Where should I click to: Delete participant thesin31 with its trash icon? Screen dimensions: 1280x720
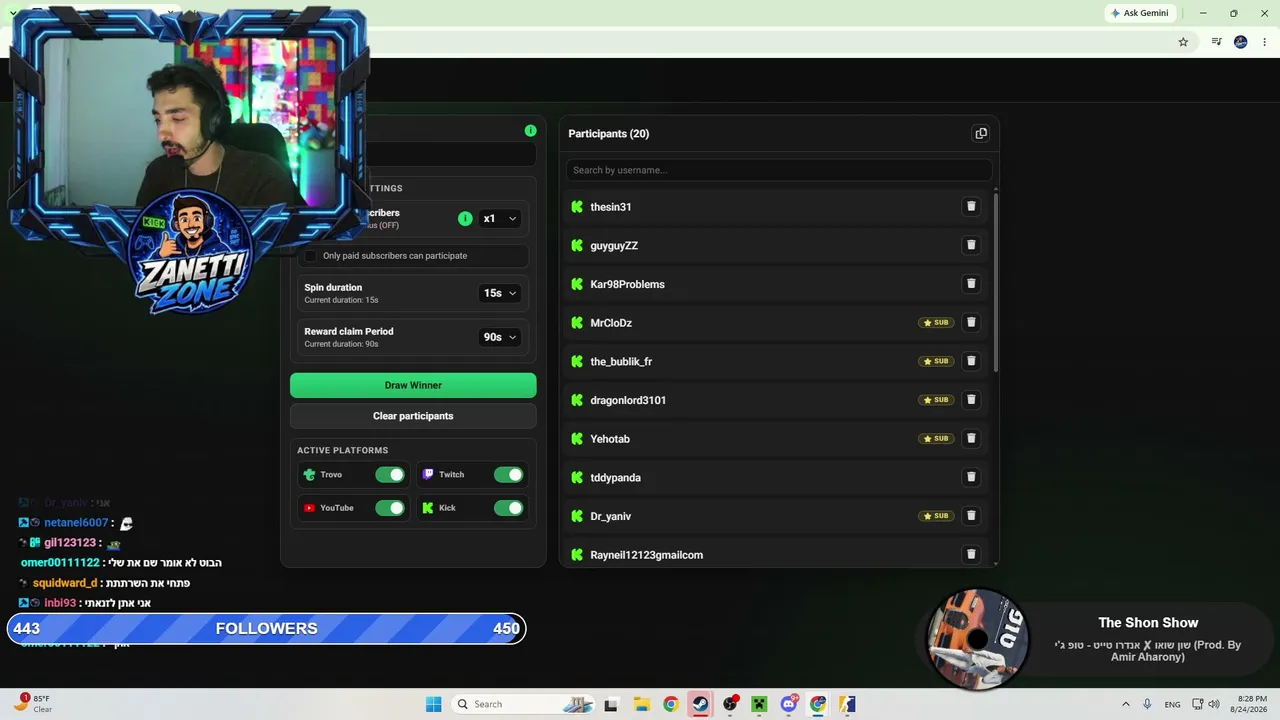pos(970,207)
